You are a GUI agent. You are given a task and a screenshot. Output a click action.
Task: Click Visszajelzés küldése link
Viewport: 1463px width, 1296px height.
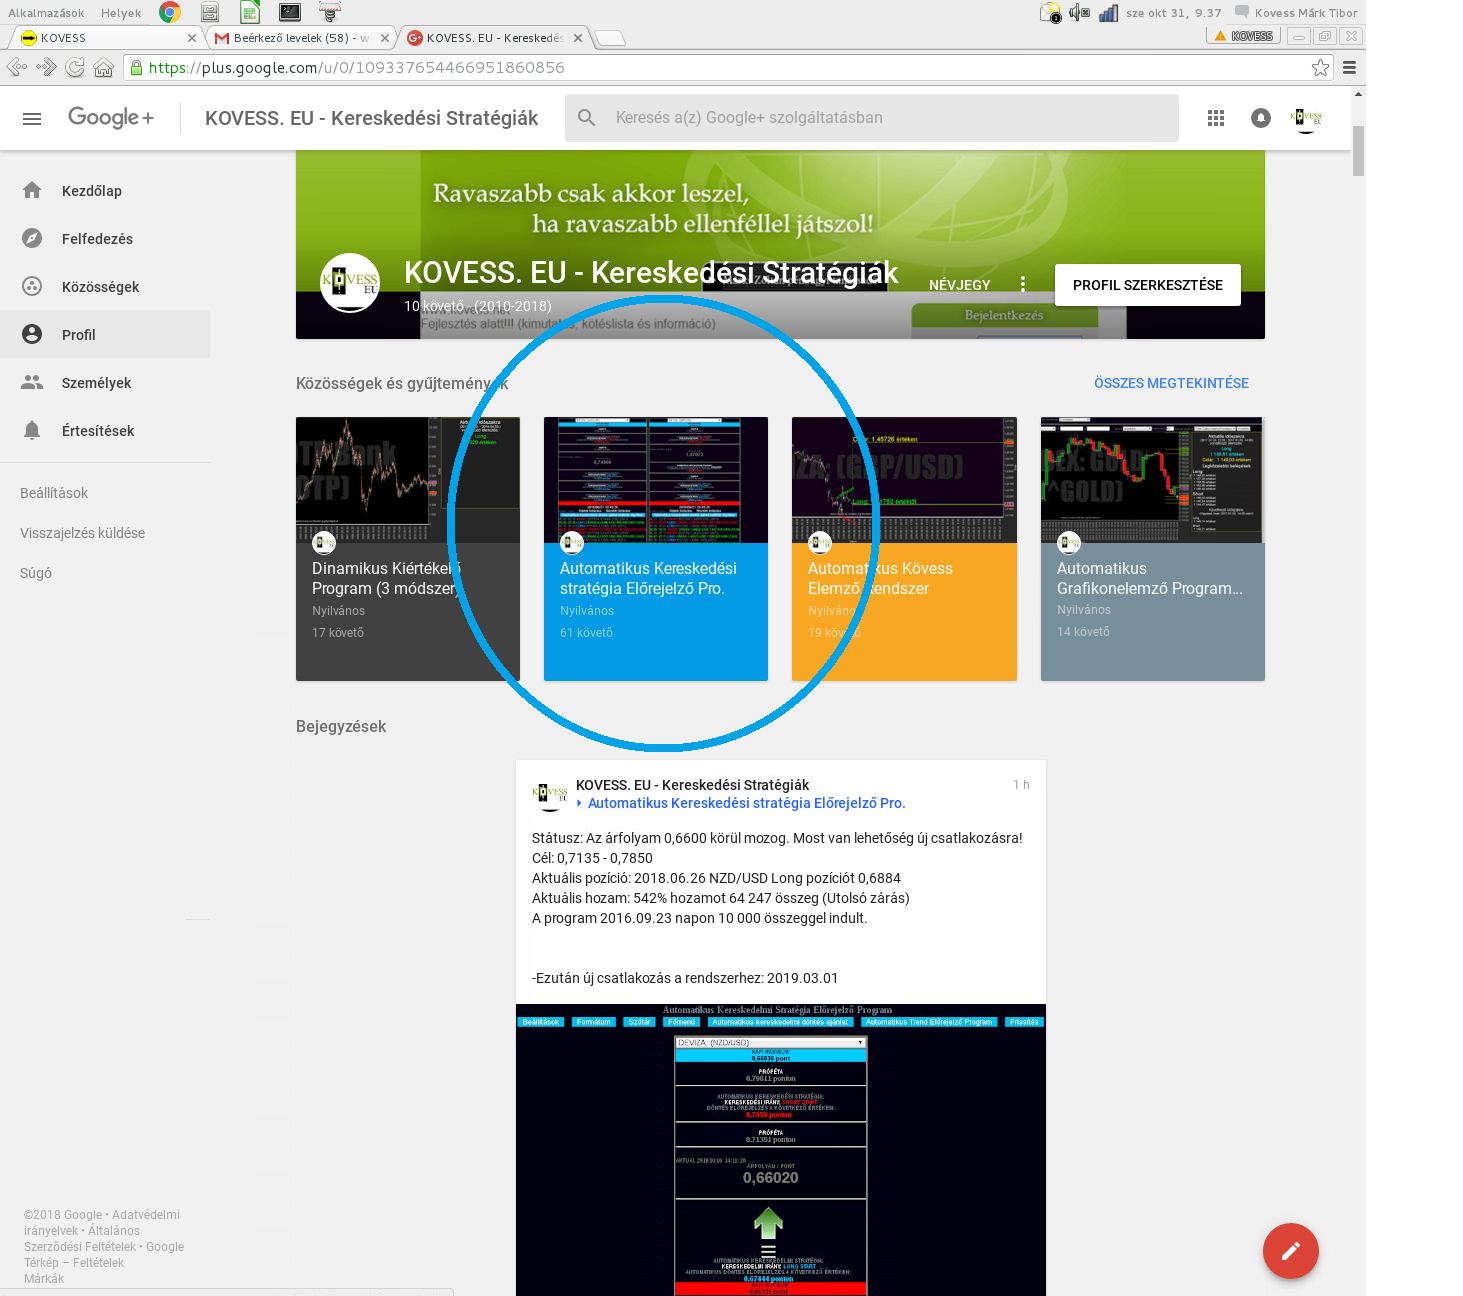(83, 533)
